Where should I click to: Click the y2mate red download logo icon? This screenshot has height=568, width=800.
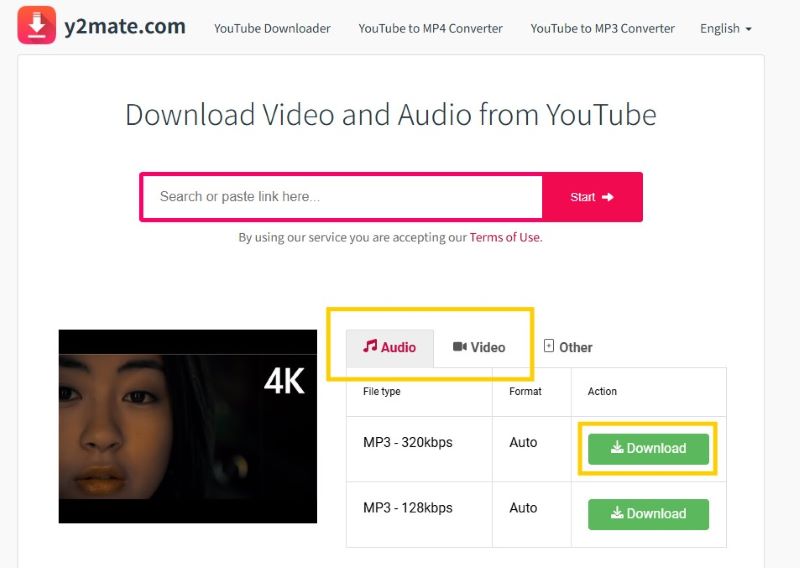(x=36, y=25)
